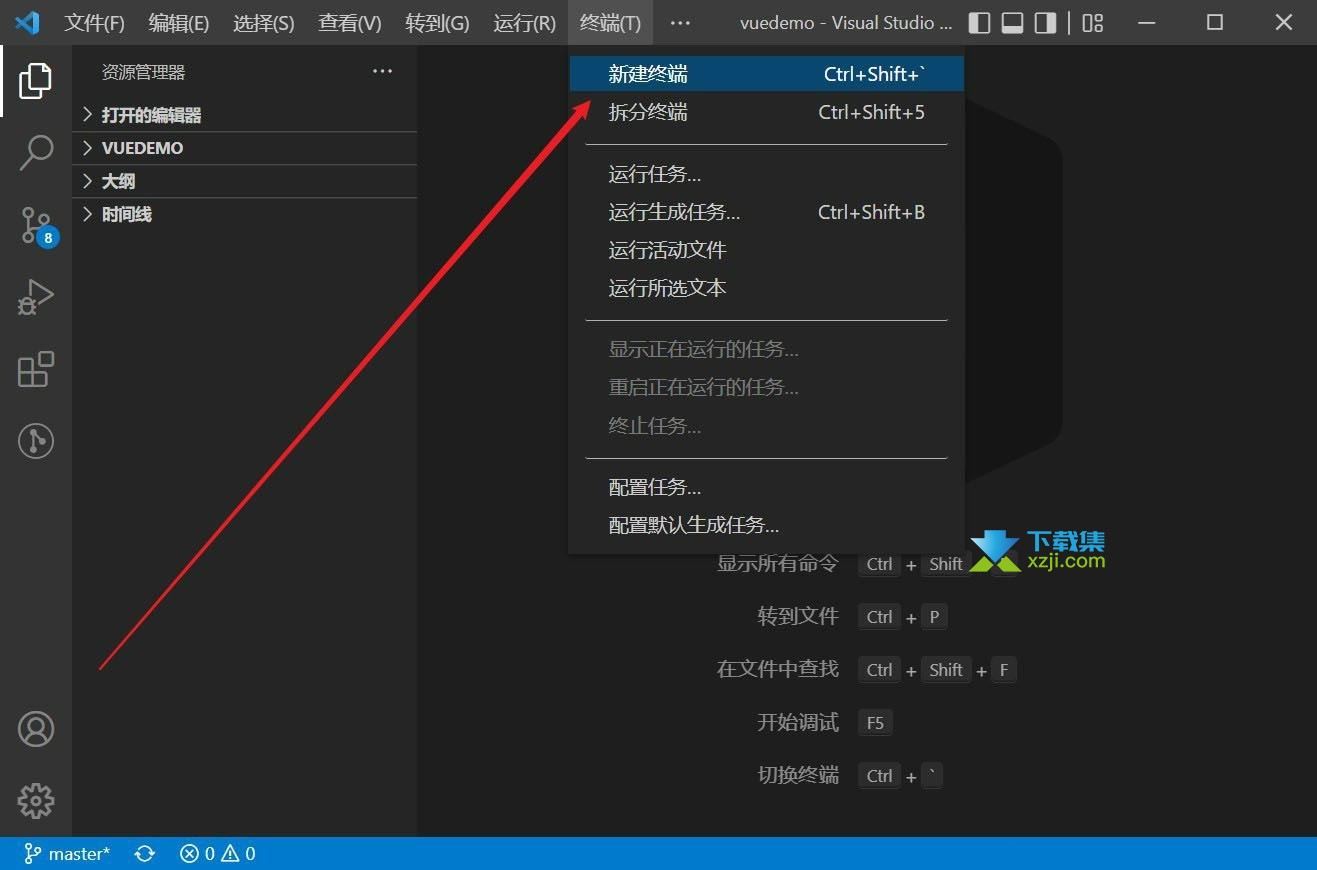The width and height of the screenshot is (1317, 870).
Task: Open the 文件(F) menu
Action: (x=94, y=23)
